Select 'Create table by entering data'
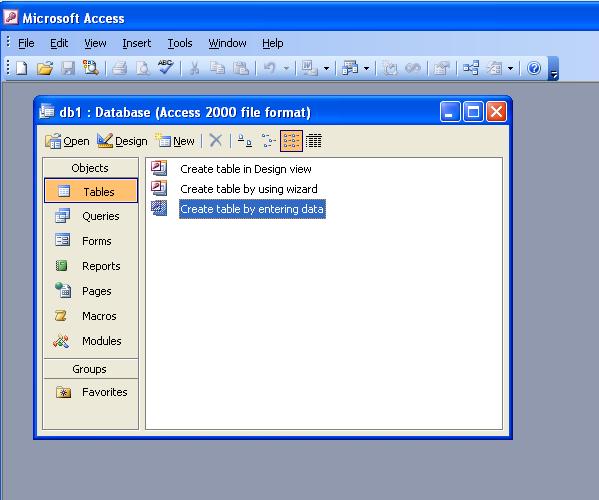The image size is (599, 500). 252,209
